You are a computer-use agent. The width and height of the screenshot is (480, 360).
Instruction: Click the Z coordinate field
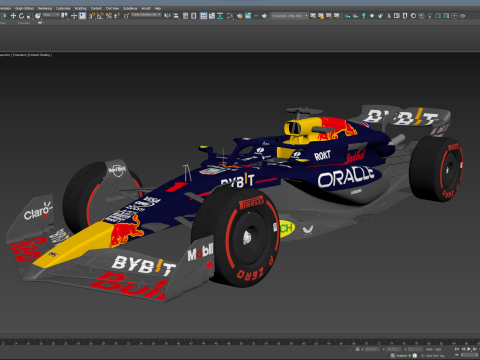pos(415,349)
